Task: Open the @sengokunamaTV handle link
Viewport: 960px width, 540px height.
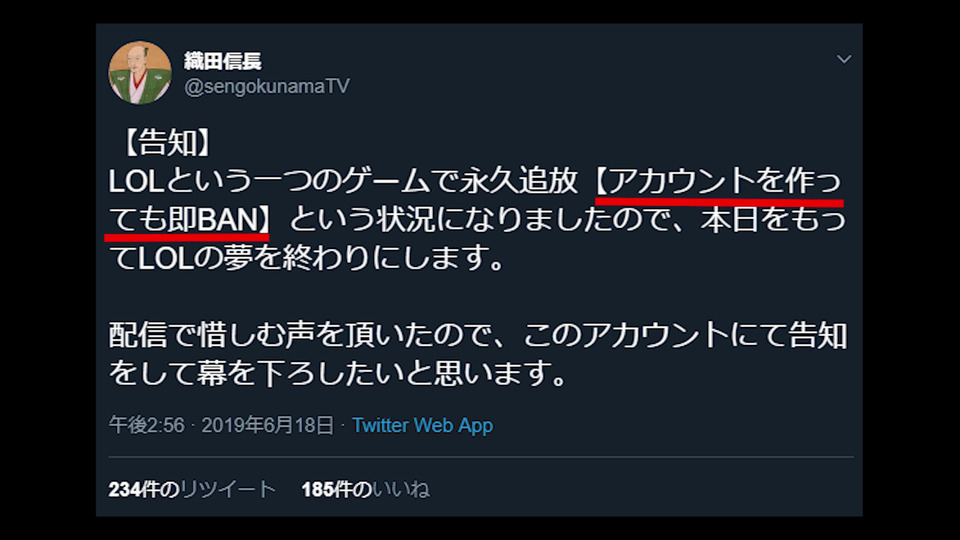Action: coord(267,86)
